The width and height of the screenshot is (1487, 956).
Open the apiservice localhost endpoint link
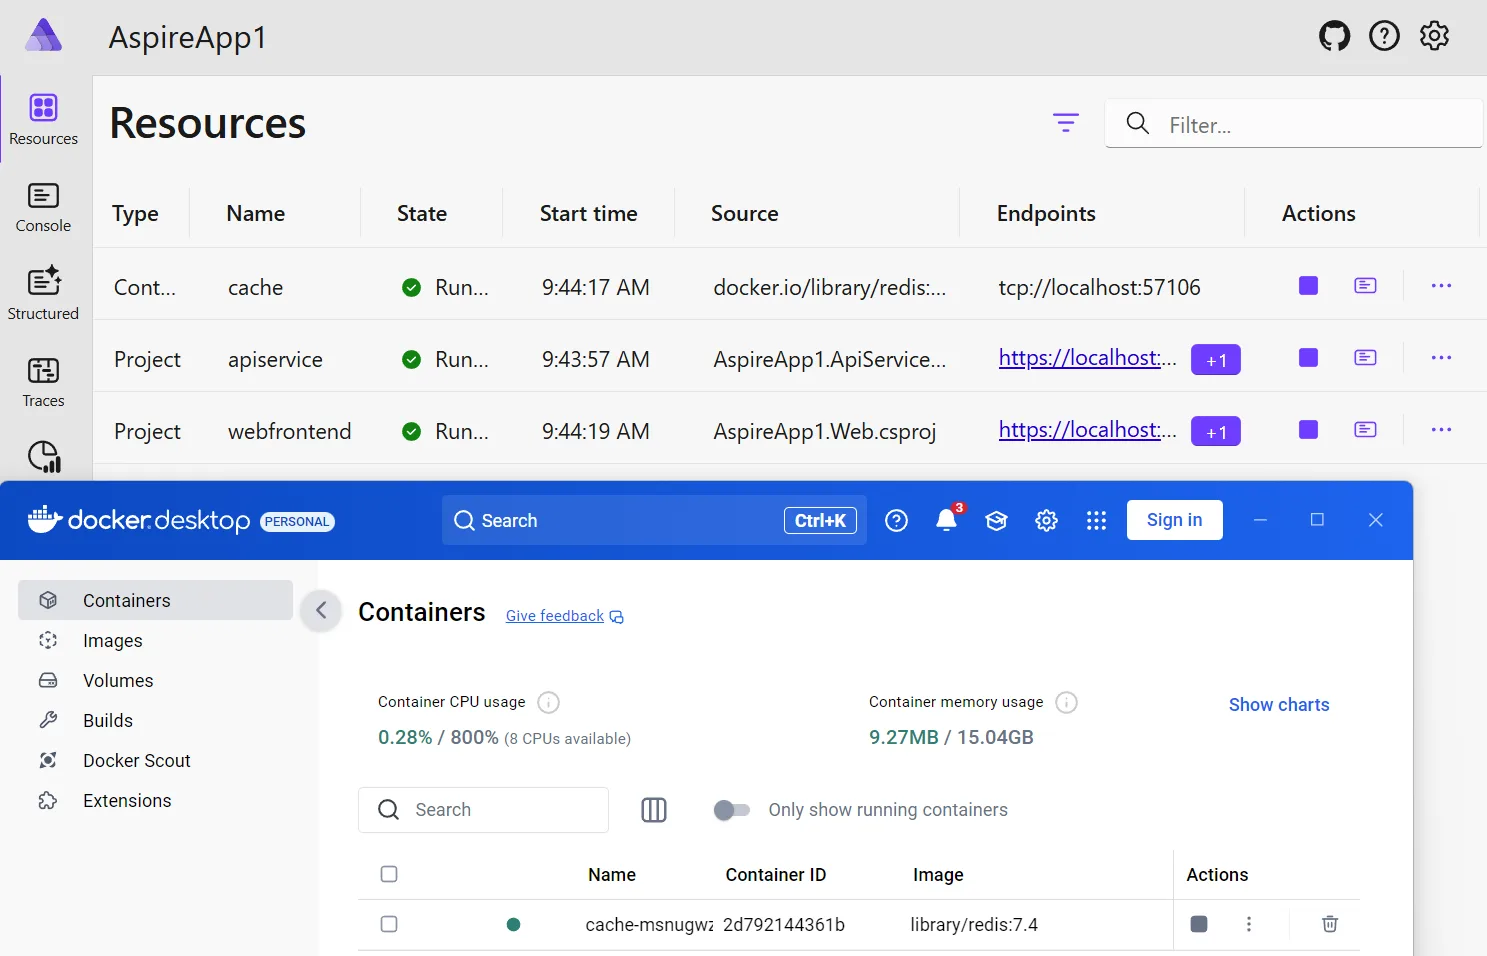1087,358
